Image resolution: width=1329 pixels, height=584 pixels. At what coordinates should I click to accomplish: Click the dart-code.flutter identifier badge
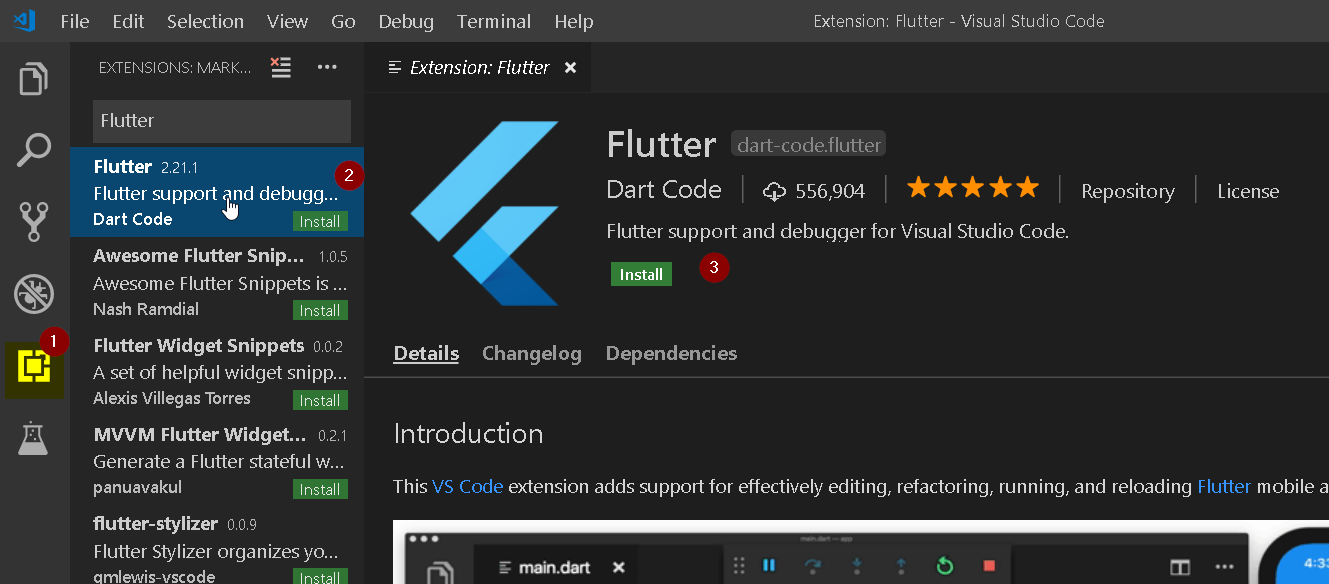tap(809, 145)
